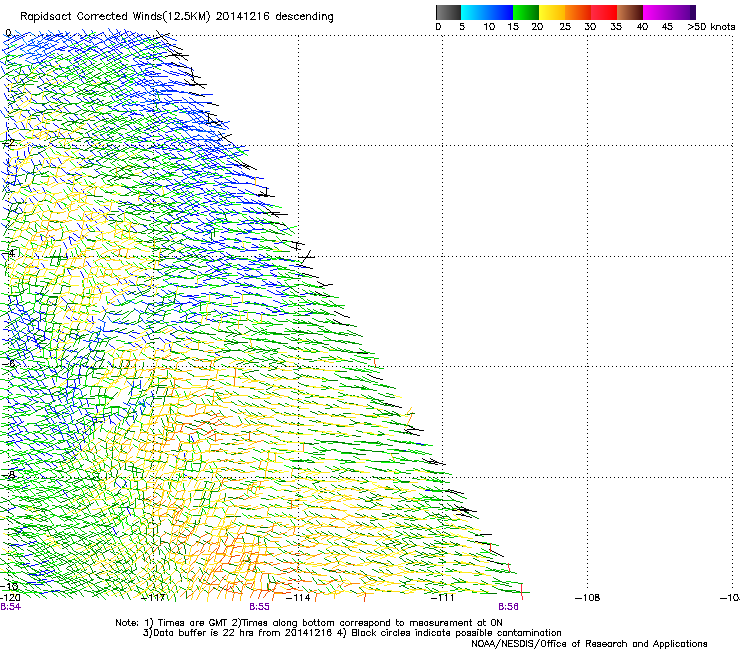This screenshot has width=740, height=650.
Task: Select the yellow 20-25 knots legend color
Action: (552, 12)
